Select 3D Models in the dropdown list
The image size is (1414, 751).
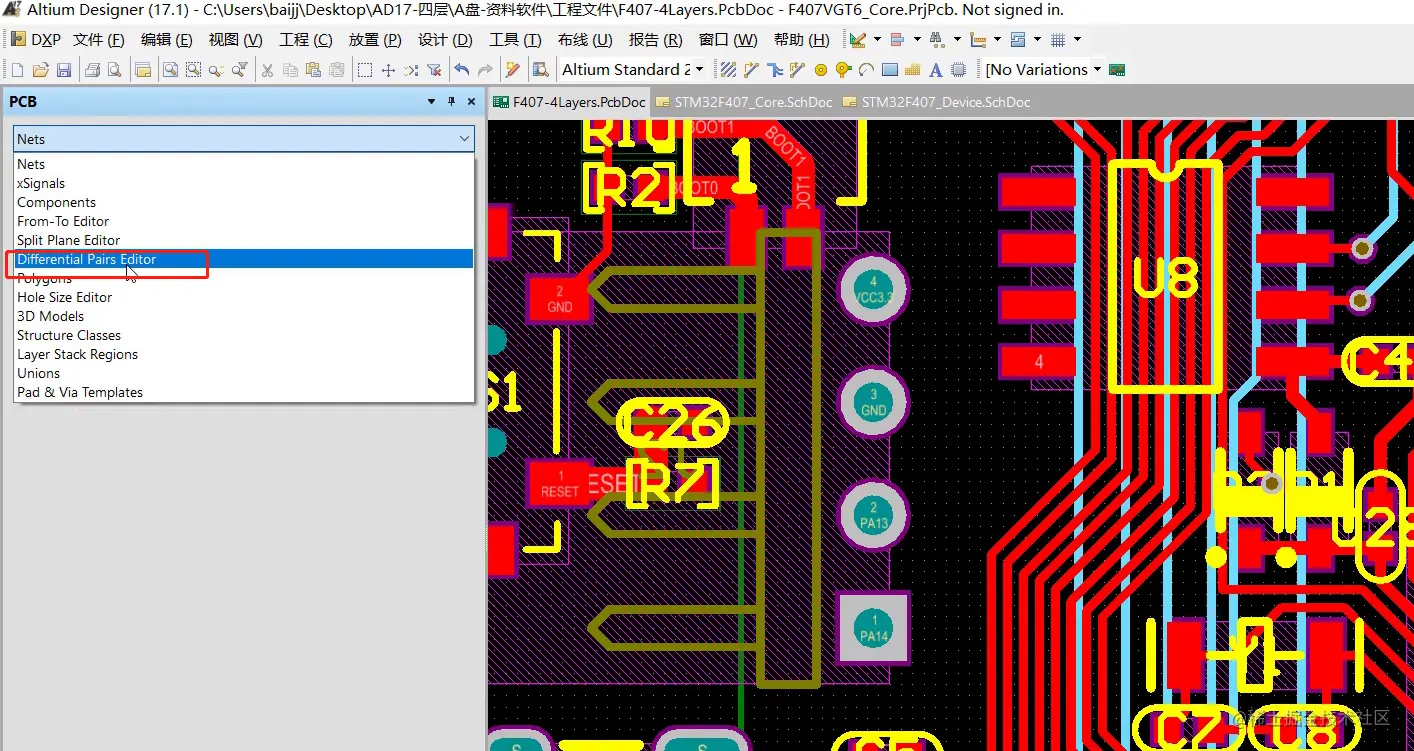click(x=244, y=316)
